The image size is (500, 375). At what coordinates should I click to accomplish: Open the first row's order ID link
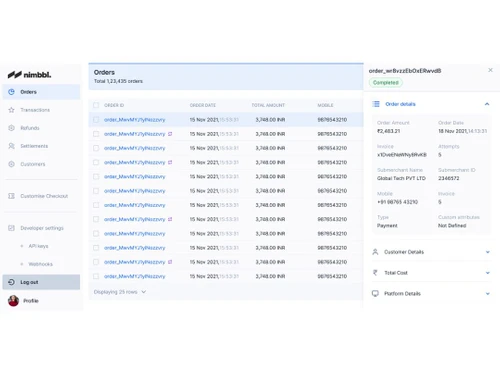coord(134,120)
